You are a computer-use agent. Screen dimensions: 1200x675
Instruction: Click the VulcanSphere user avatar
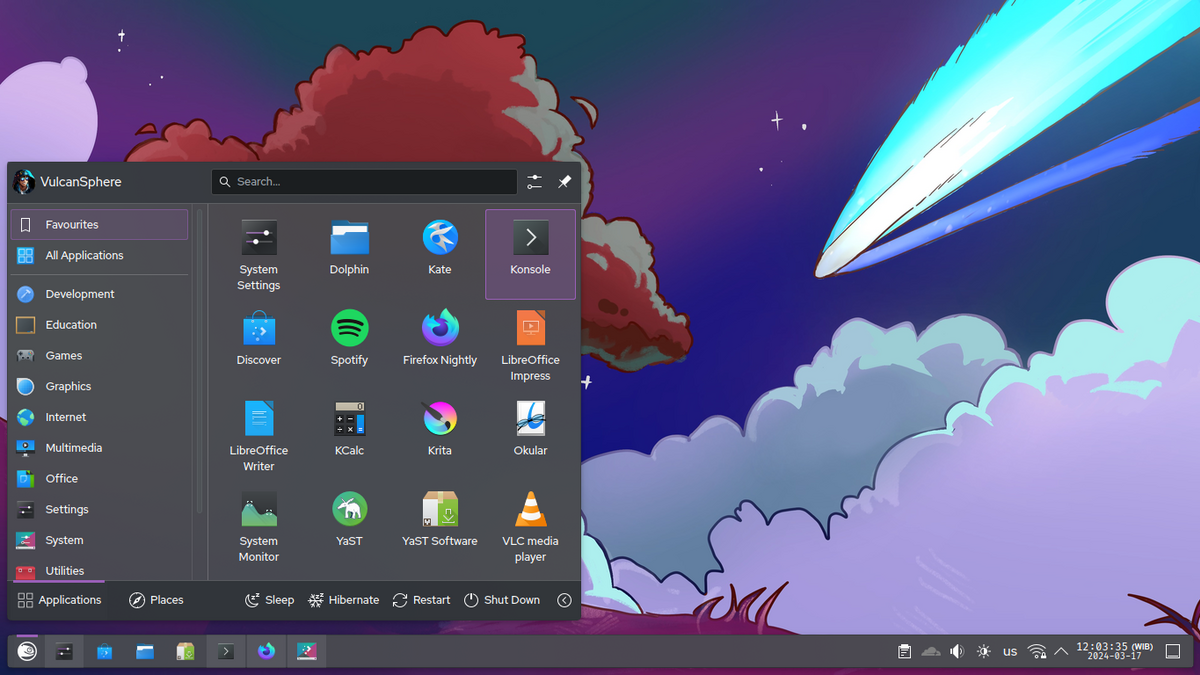coord(24,182)
